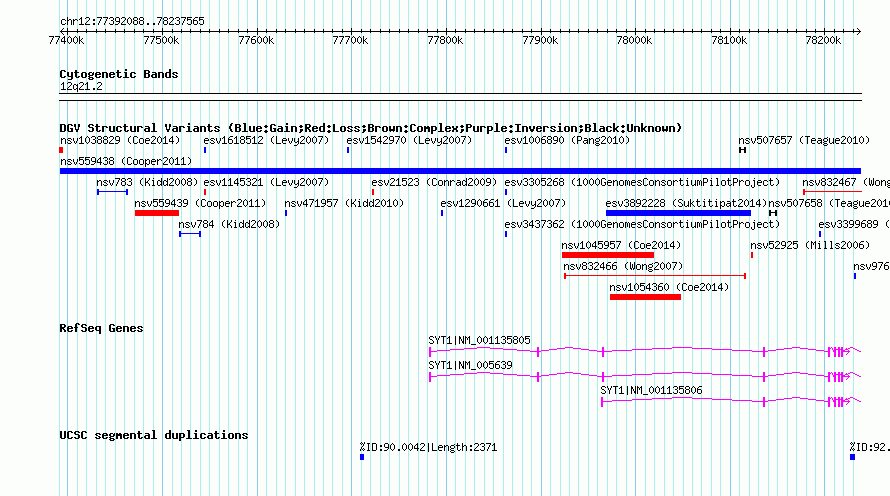Click the 77900k ruler tick label

pyautogui.click(x=540, y=40)
